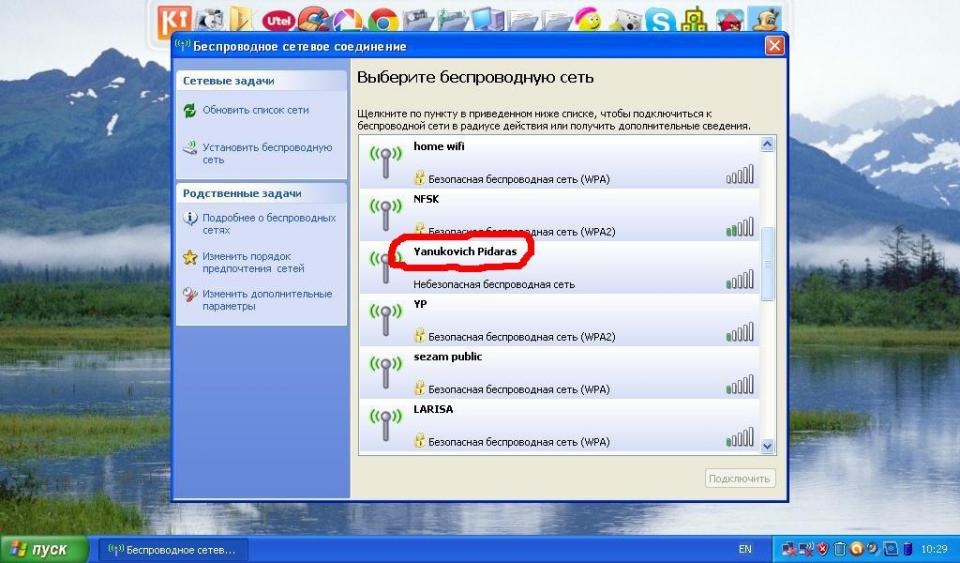Viewport: 960px width, 563px height.
Task: Click the star icon for preferred networks order
Action: (x=190, y=258)
